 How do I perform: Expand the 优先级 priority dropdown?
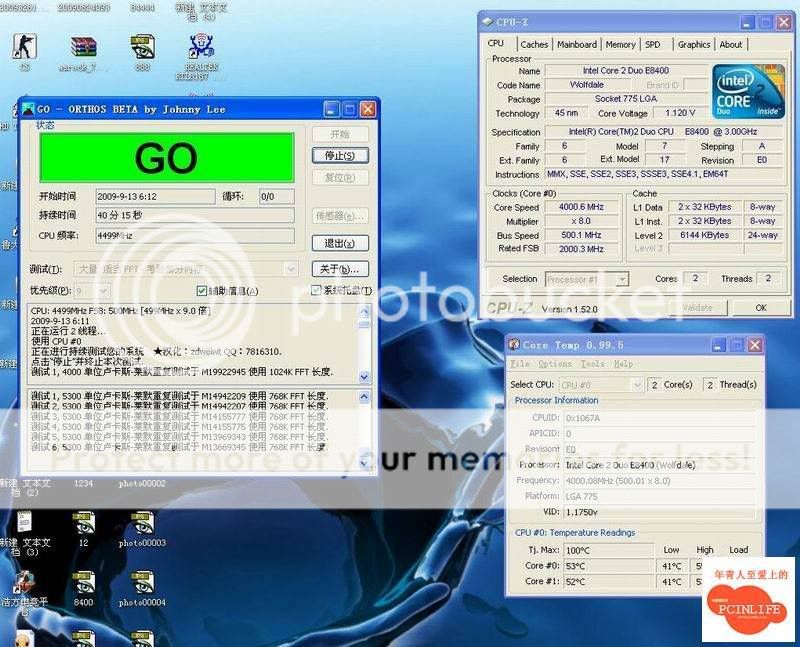[x=105, y=291]
